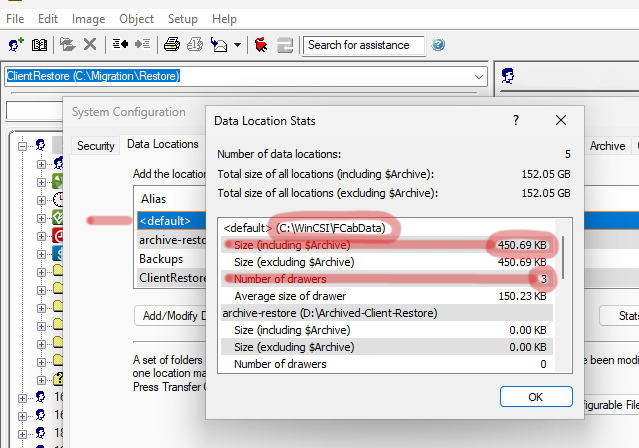Screen dimensions: 639x448
Task: Open the Object menu
Action: 137,19
